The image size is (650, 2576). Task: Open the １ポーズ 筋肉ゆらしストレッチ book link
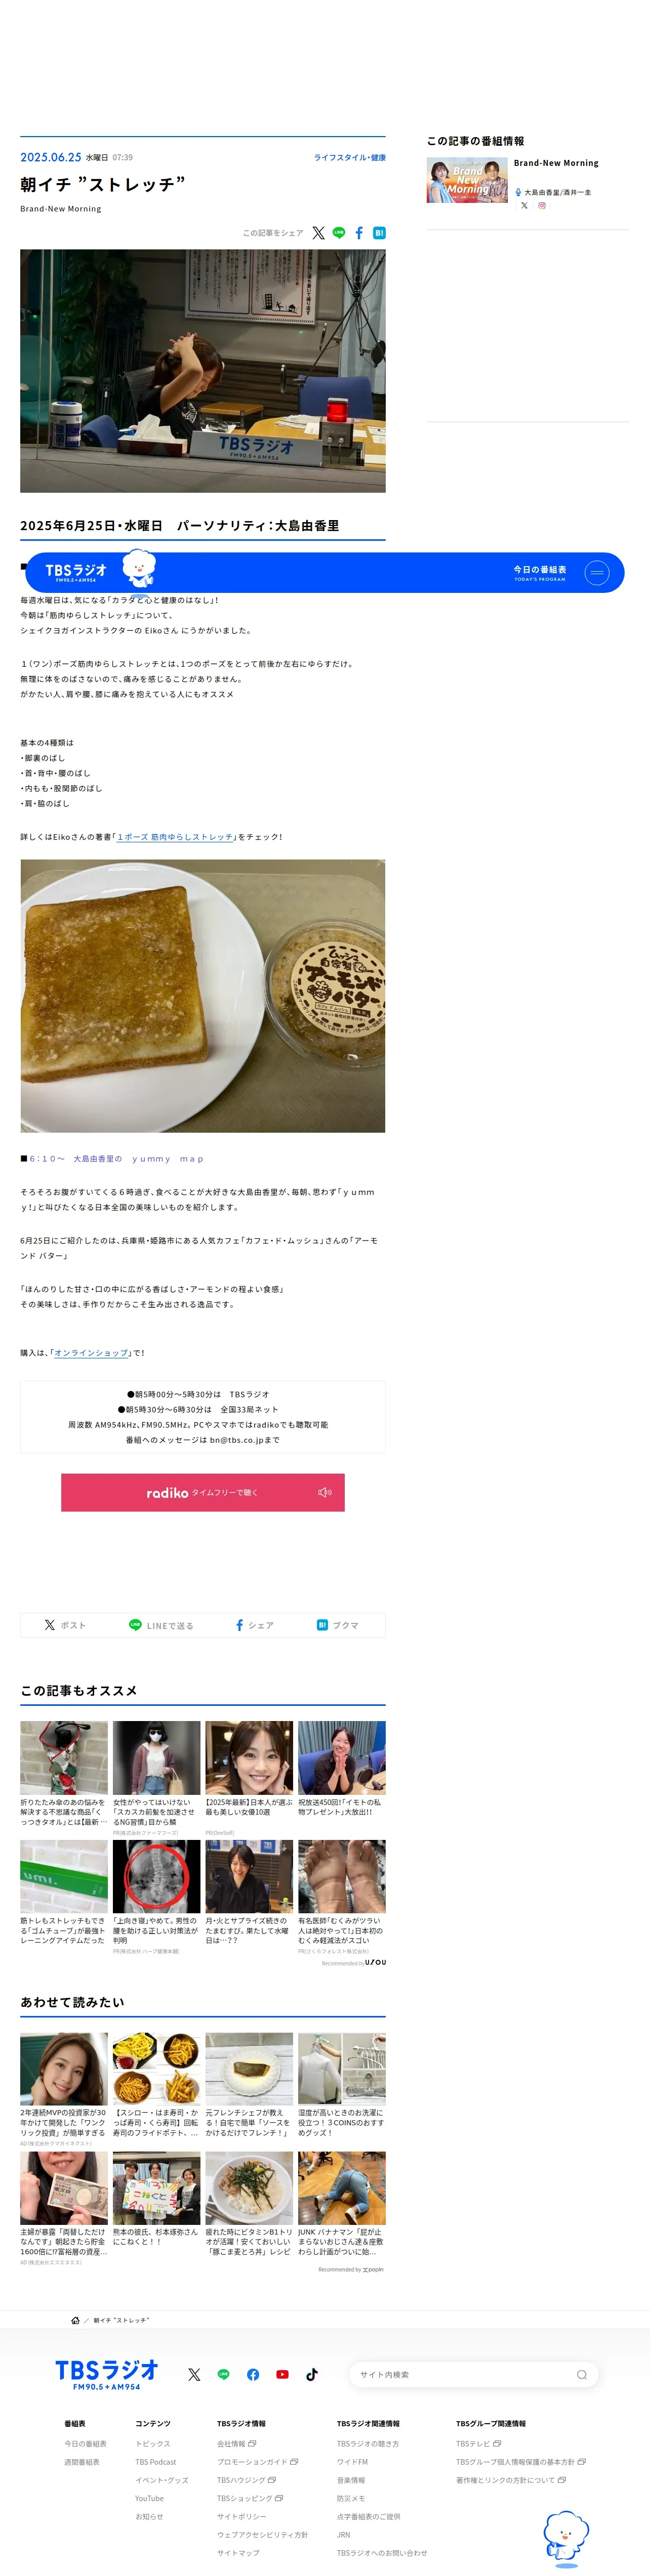175,837
